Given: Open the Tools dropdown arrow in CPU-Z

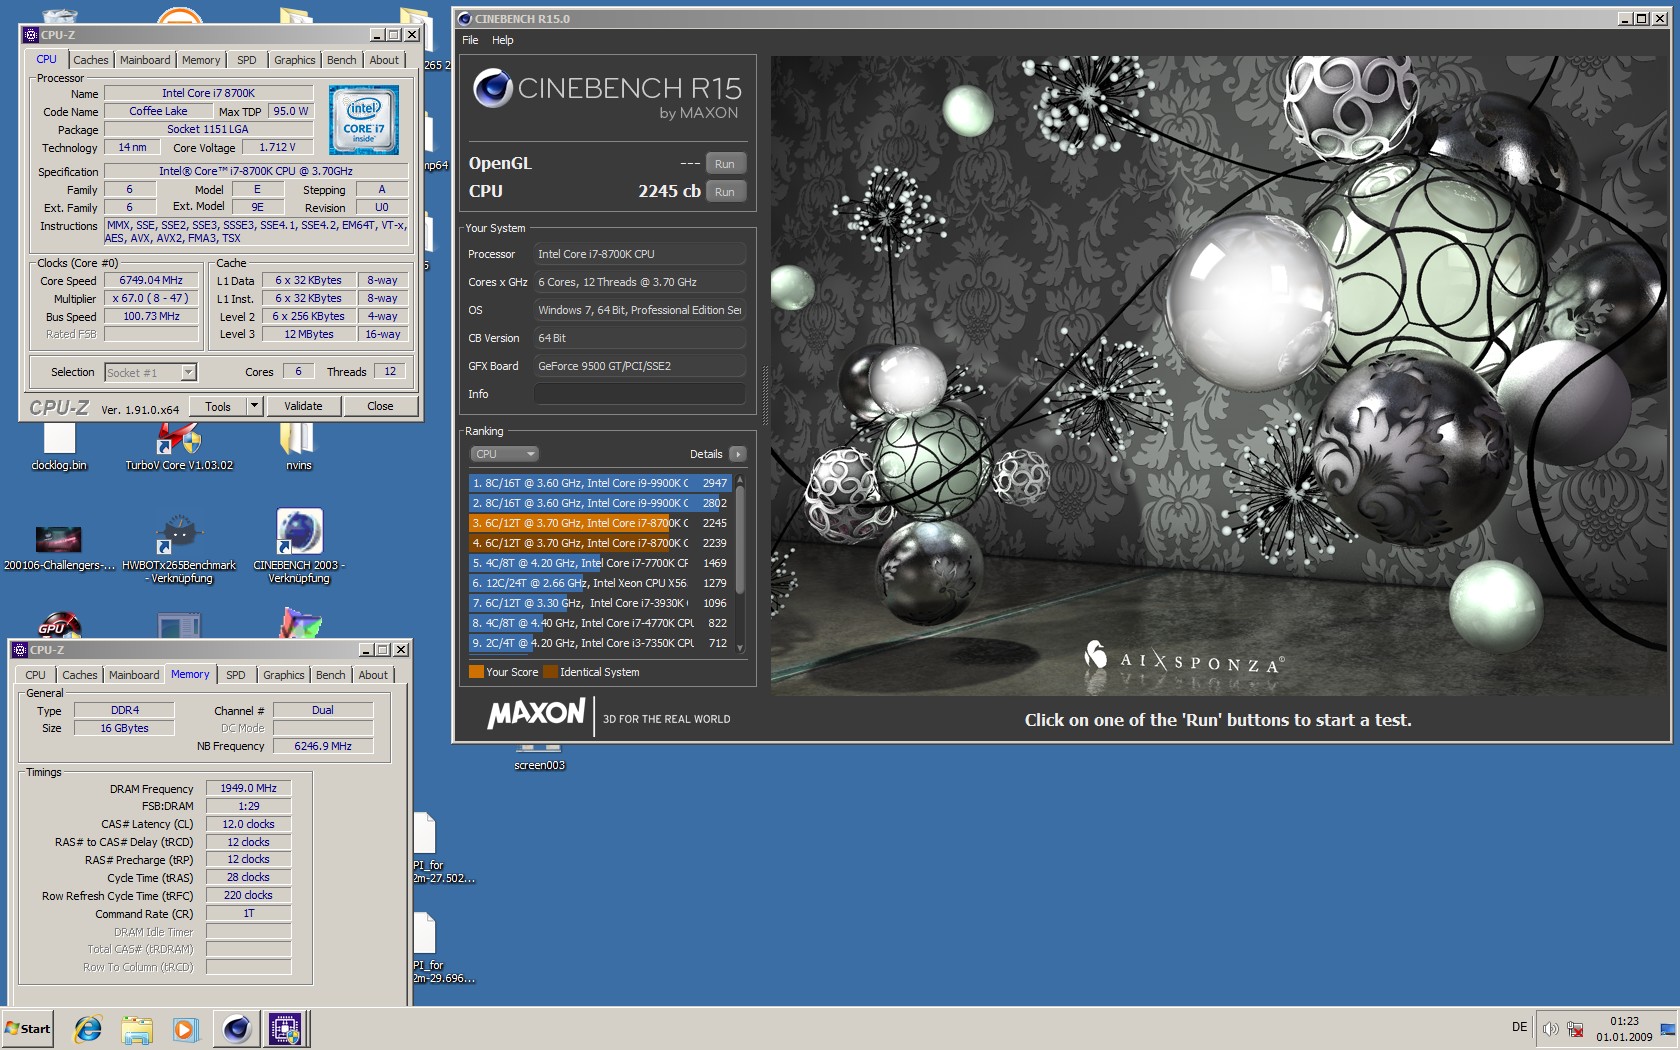Looking at the screenshot, I should [254, 406].
